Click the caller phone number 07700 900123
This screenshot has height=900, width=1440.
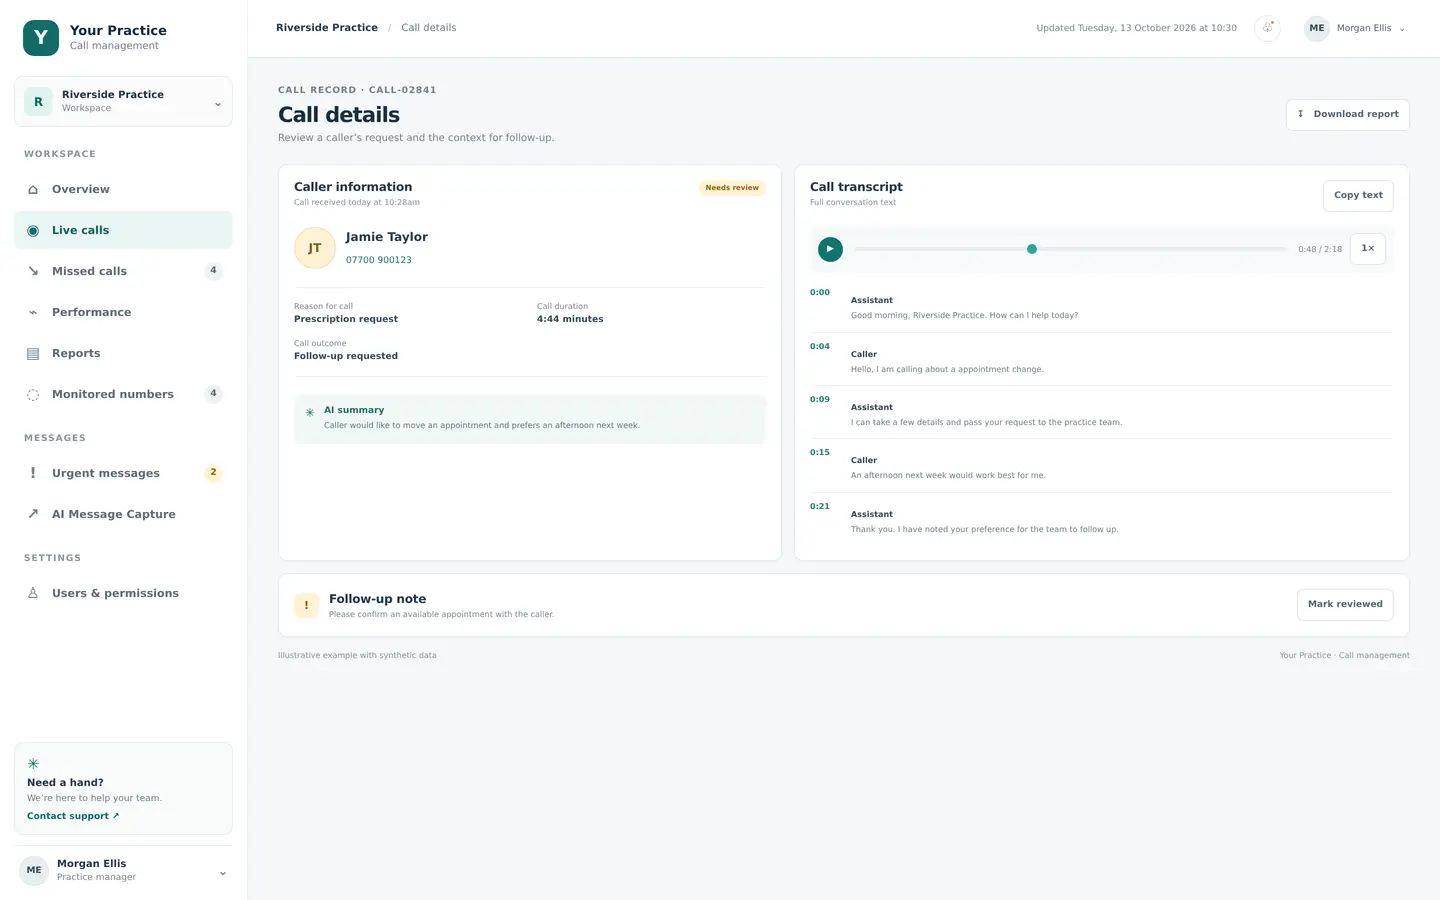pyautogui.click(x=379, y=260)
